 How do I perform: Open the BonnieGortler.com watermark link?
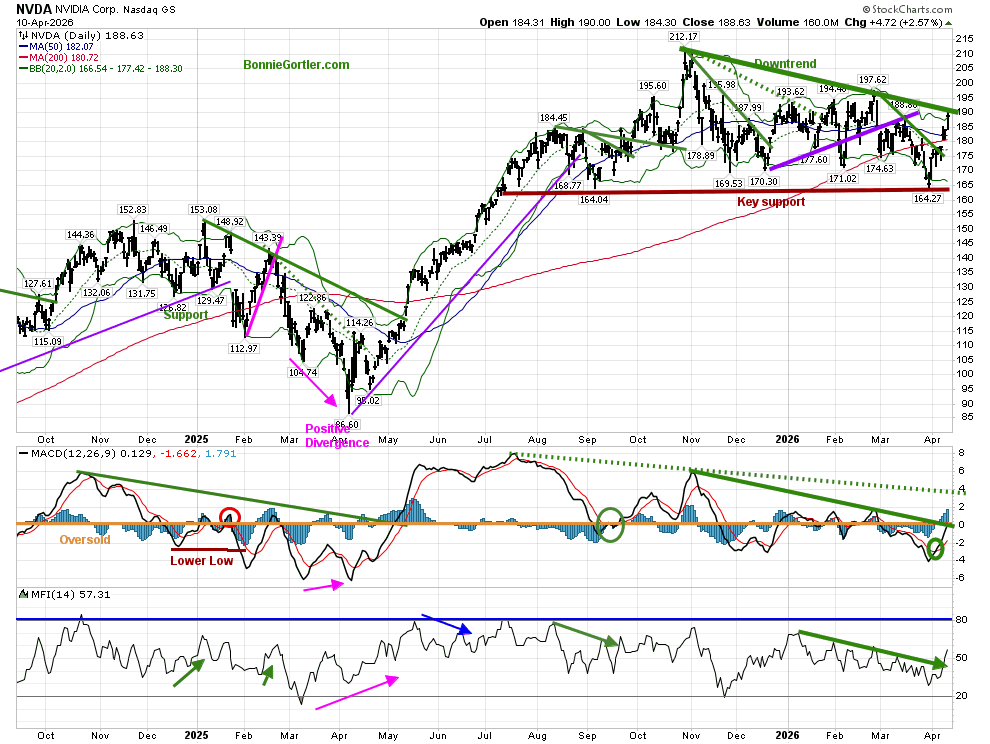[296, 65]
